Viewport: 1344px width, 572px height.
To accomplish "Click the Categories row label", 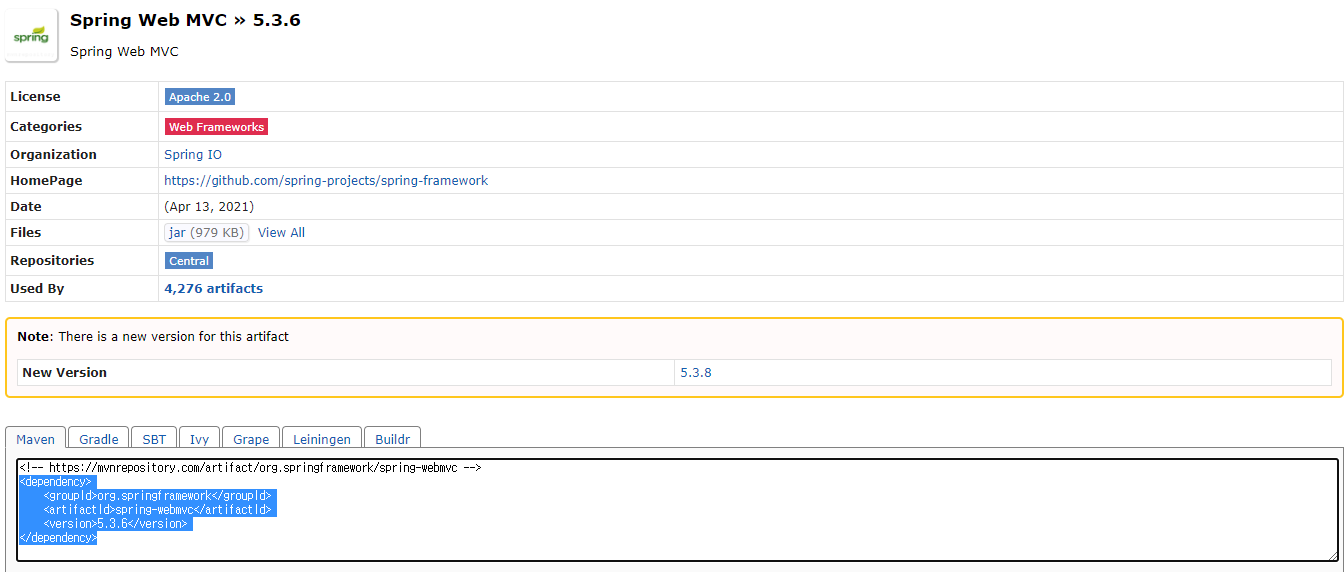I will (x=46, y=127).
